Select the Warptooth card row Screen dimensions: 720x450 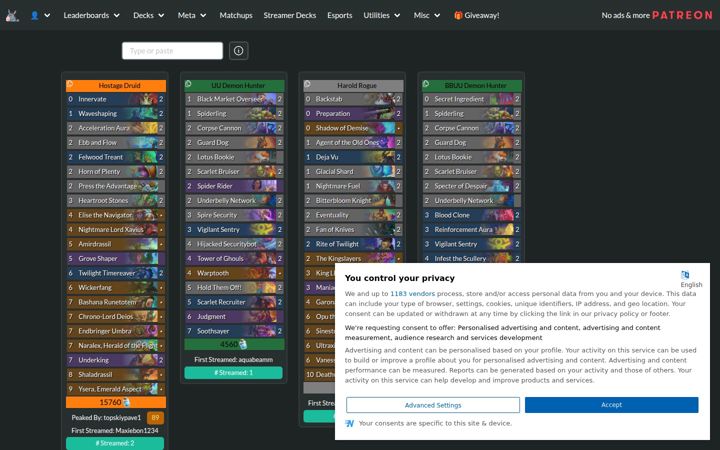tap(234, 273)
